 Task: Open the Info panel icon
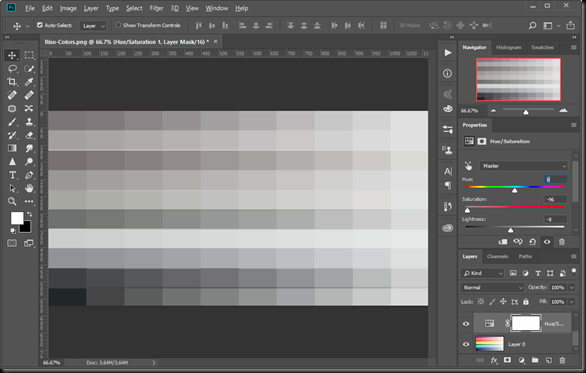pyautogui.click(x=447, y=74)
